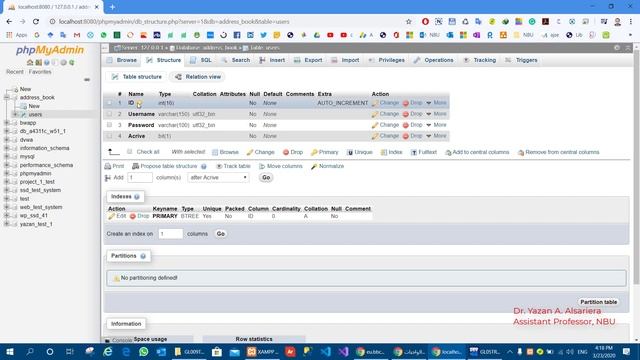
Task: Click Index for selected columns
Action: point(391,152)
